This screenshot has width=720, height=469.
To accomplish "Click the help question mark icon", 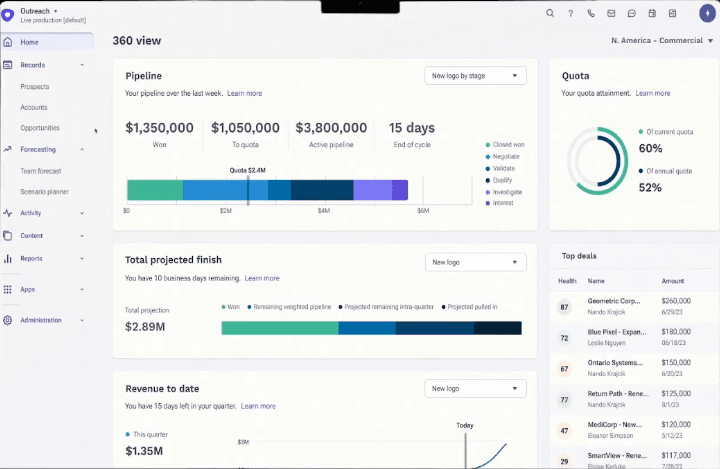I will coord(570,13).
